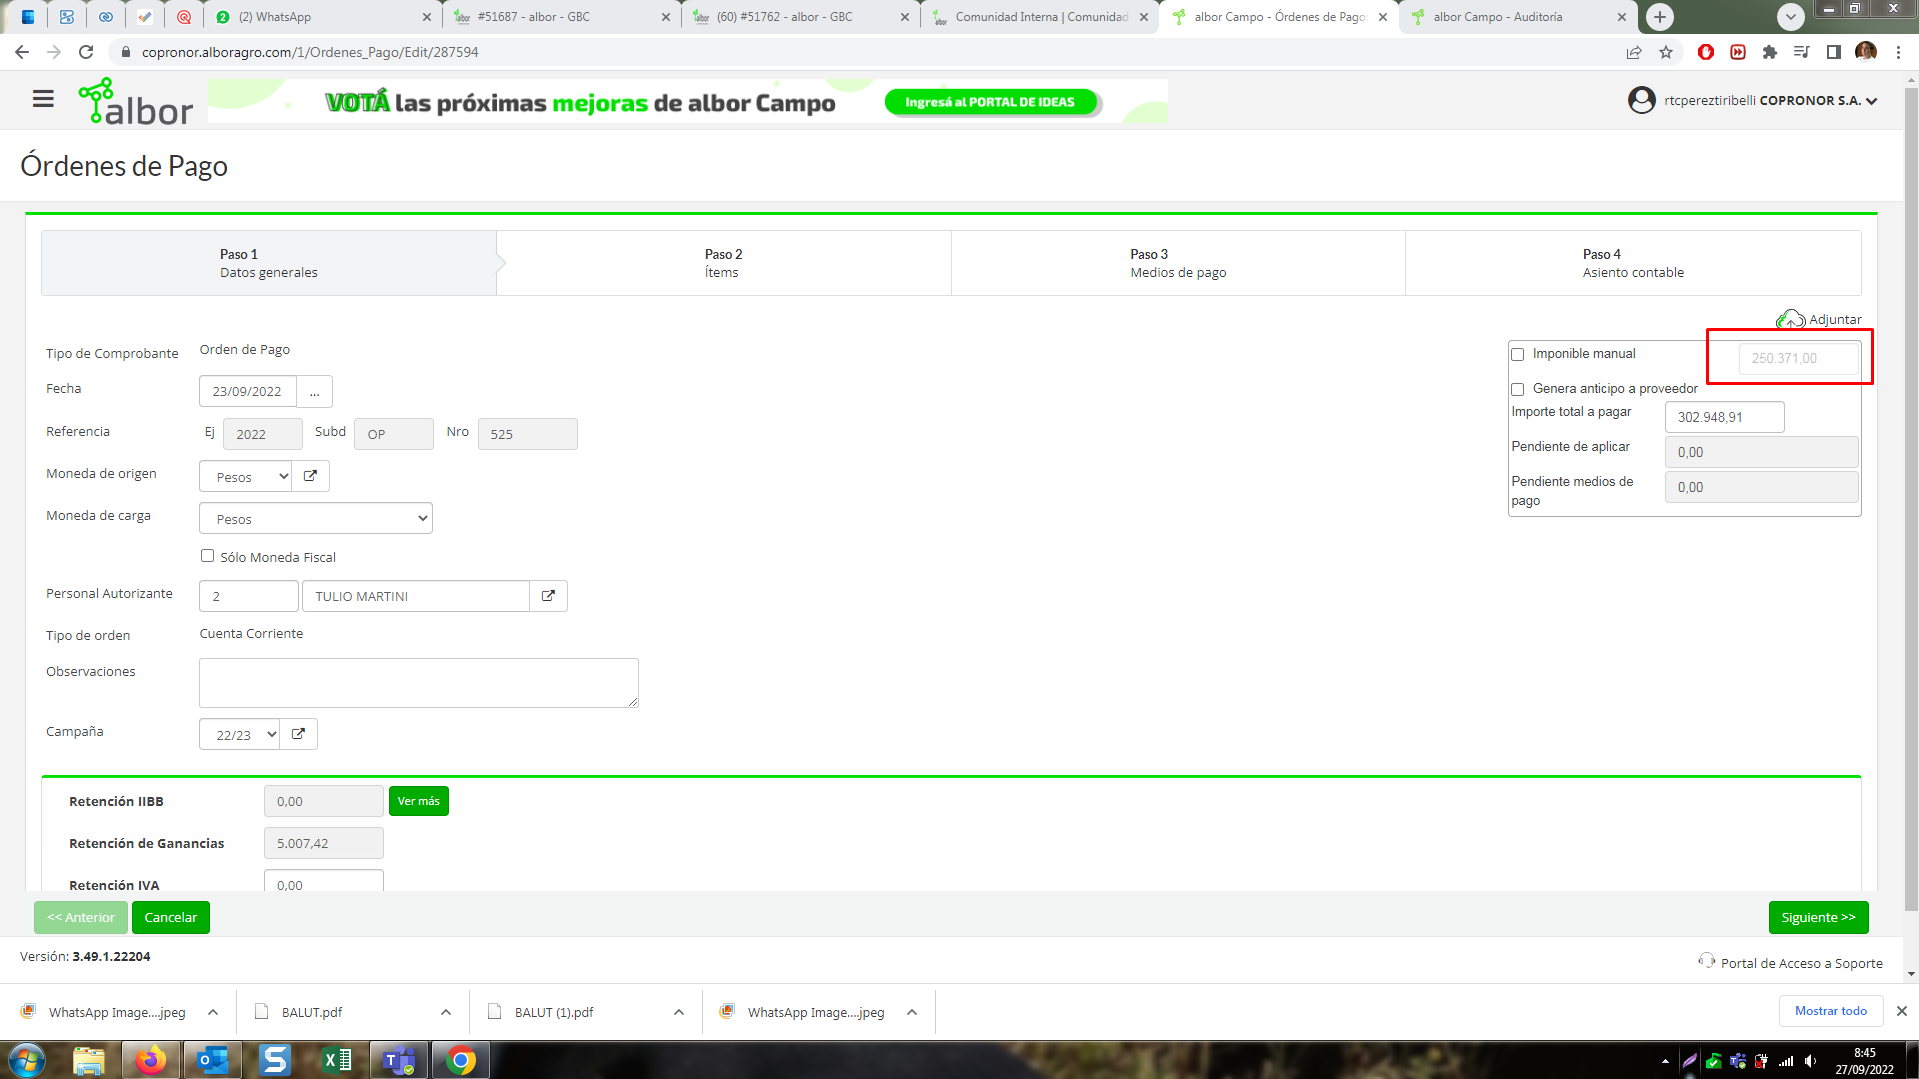
Task: Expand BALUT (1).pdf download options
Action: (x=679, y=1012)
